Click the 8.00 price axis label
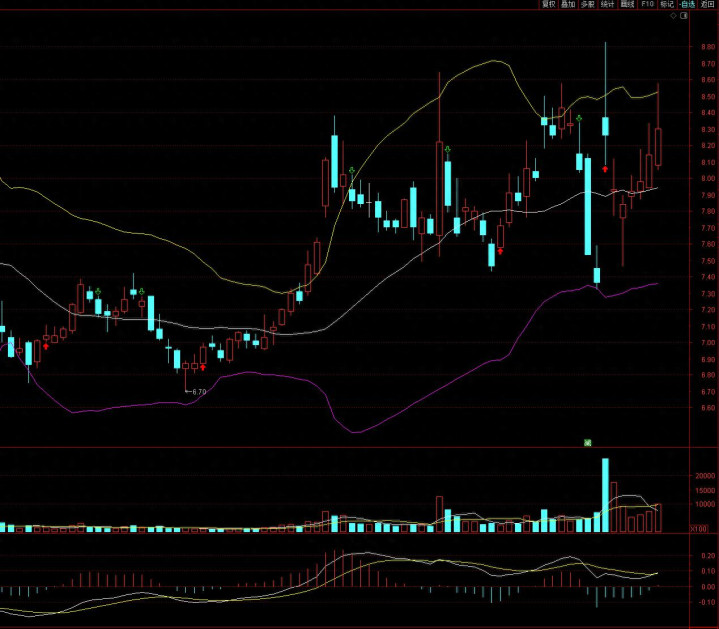The width and height of the screenshot is (719, 629). 708,179
